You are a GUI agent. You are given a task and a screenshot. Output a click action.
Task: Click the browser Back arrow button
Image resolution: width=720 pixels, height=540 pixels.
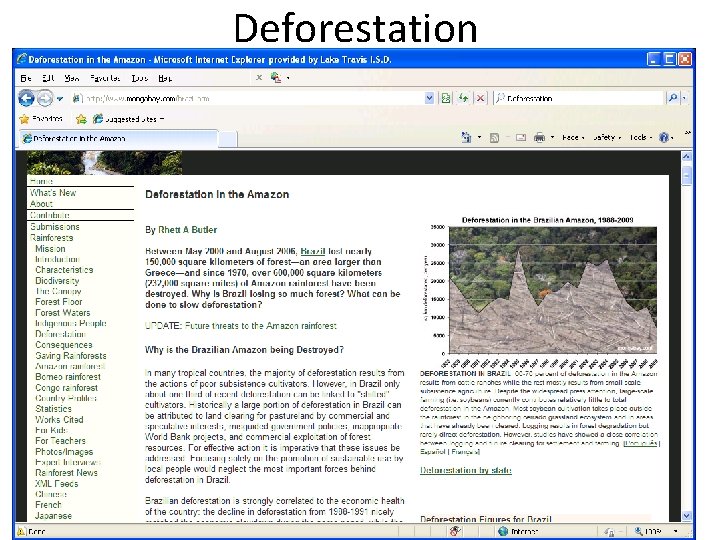click(x=26, y=98)
